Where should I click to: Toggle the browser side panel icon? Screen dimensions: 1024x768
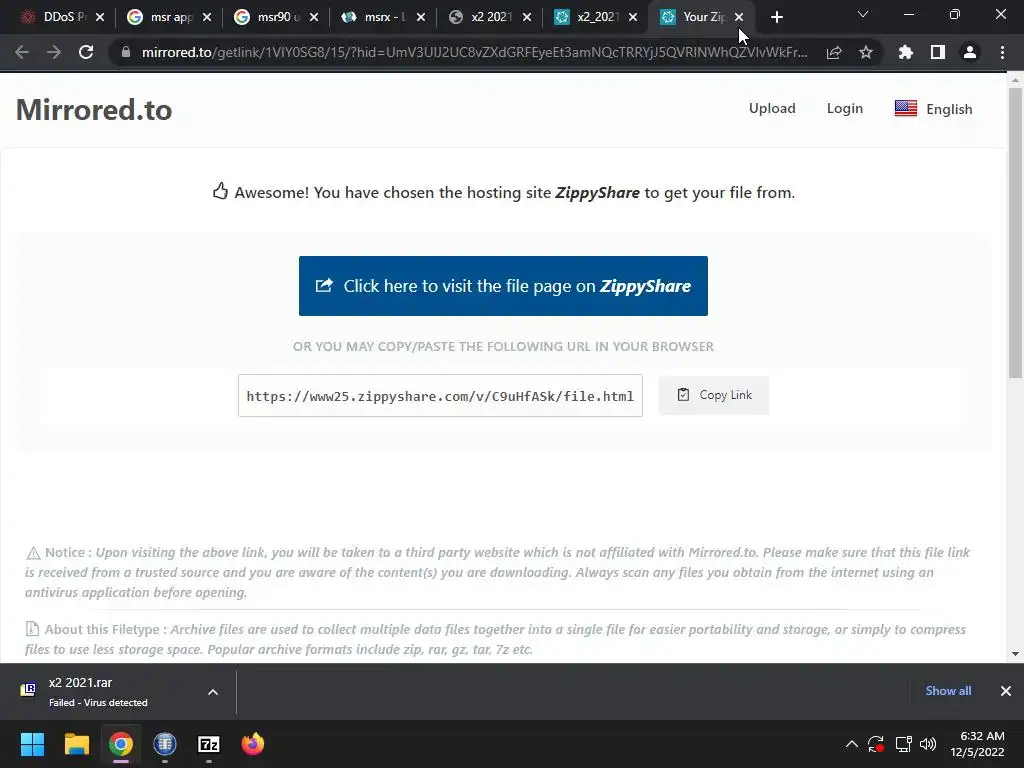click(938, 52)
